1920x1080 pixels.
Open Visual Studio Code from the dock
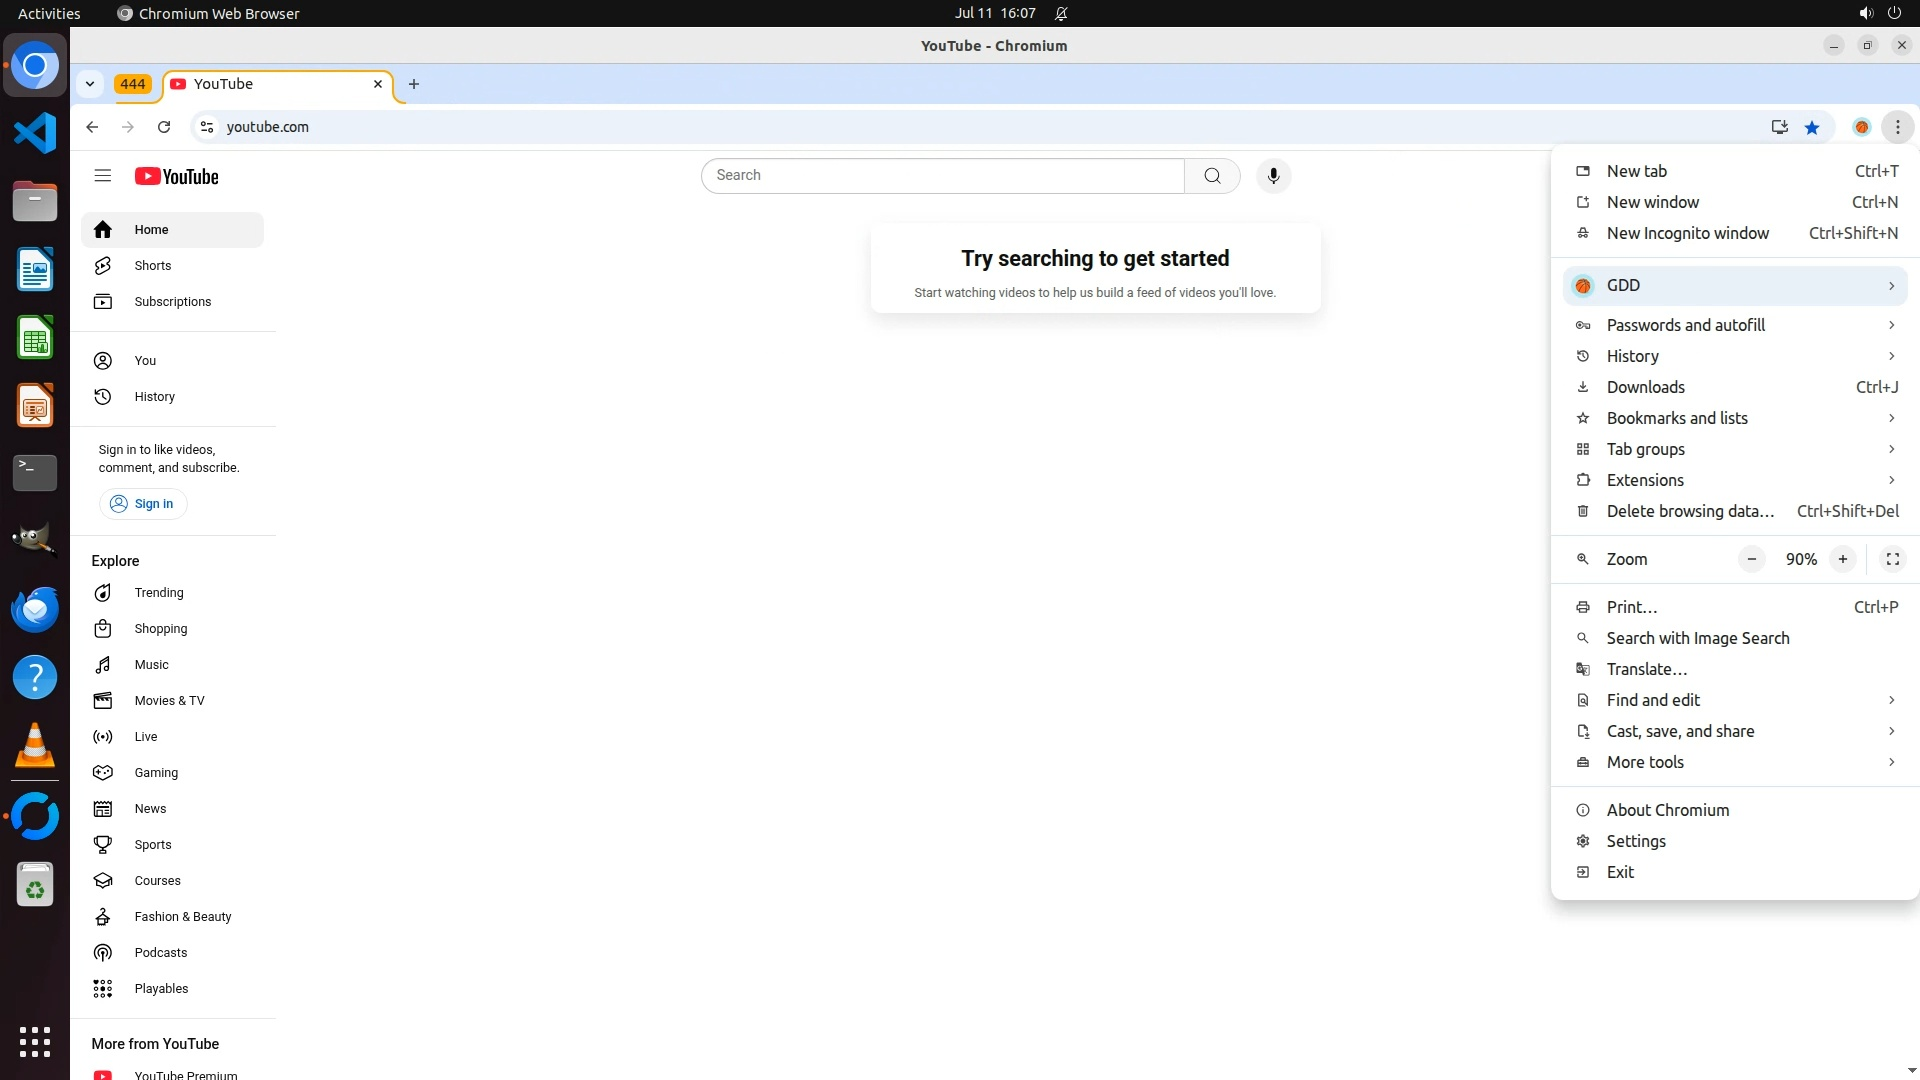(35, 133)
